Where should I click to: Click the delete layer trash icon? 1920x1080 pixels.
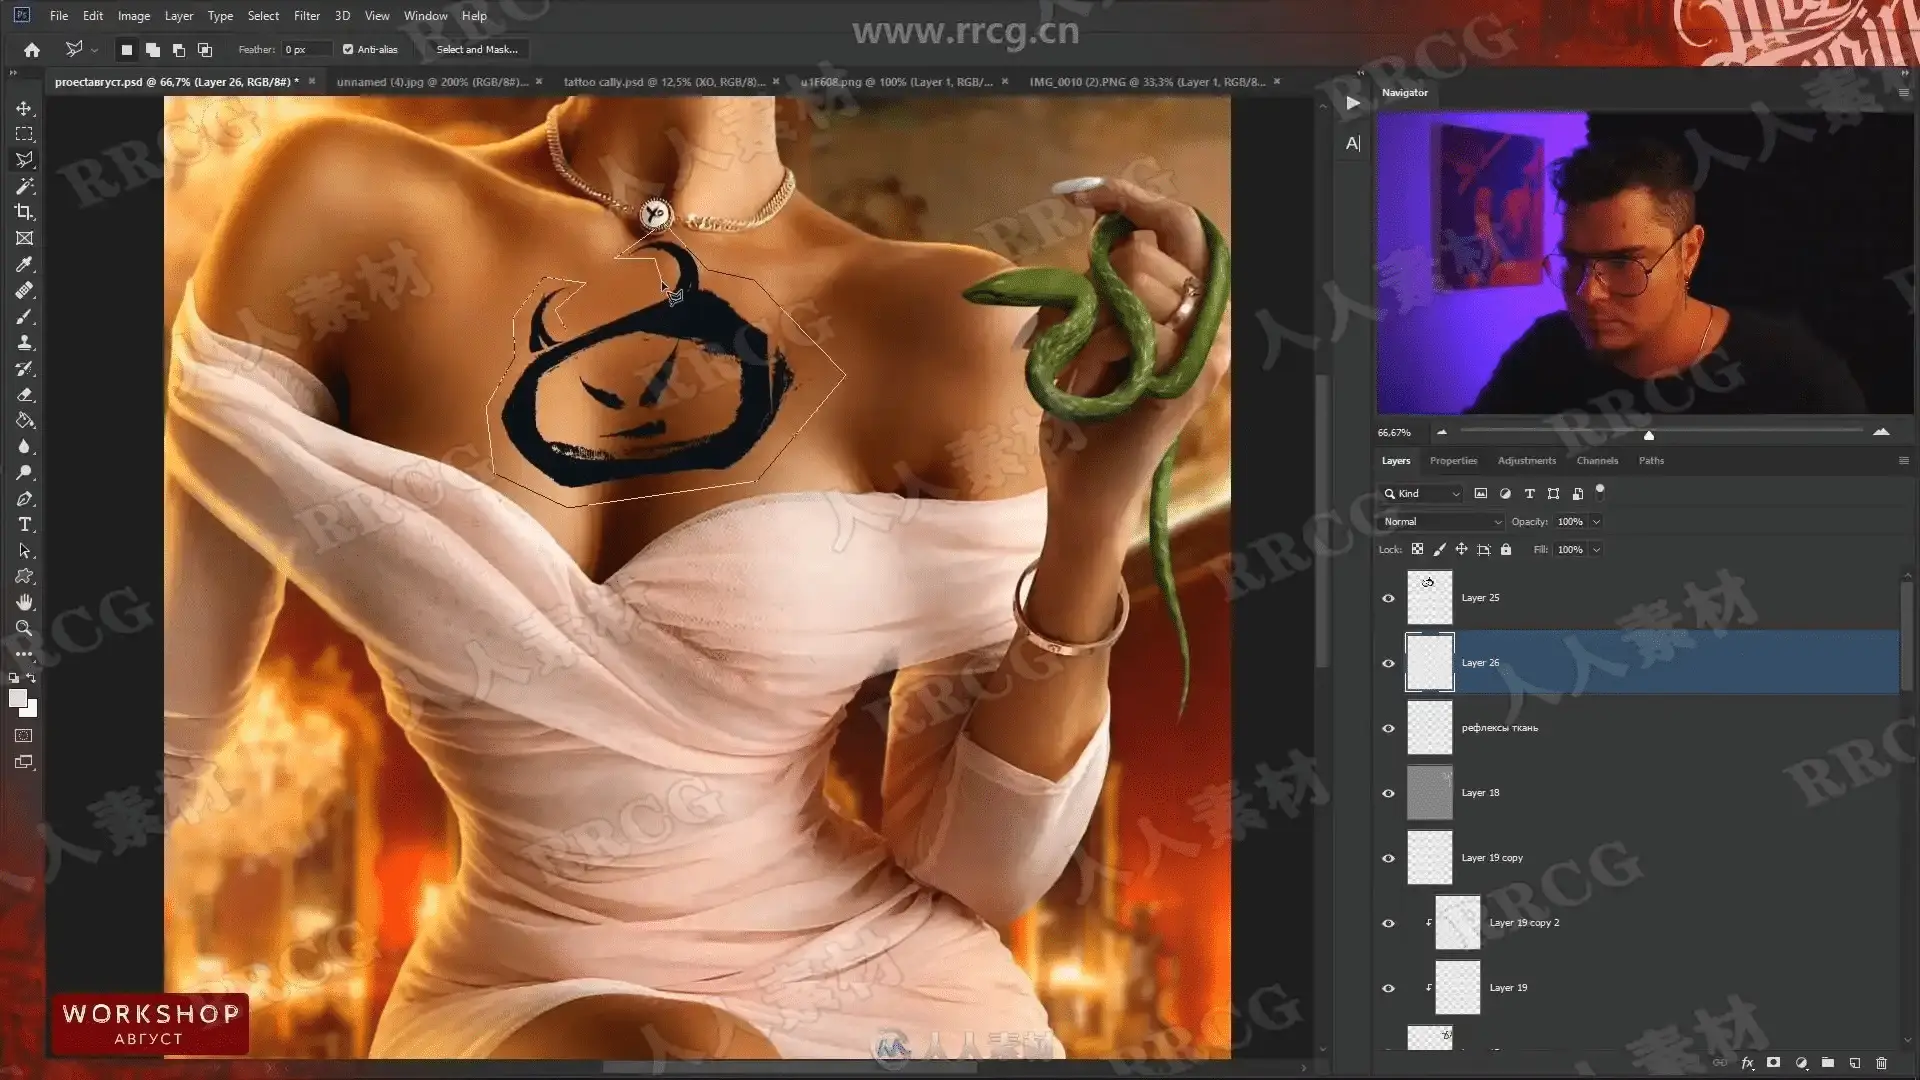coord(1881,1063)
